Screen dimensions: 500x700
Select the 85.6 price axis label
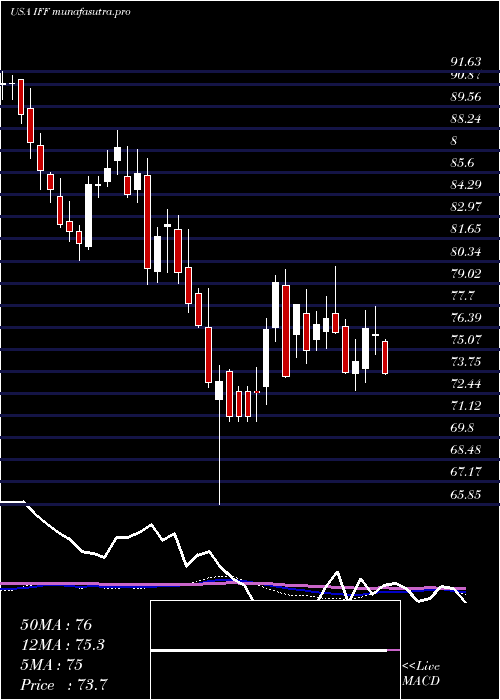(462, 163)
